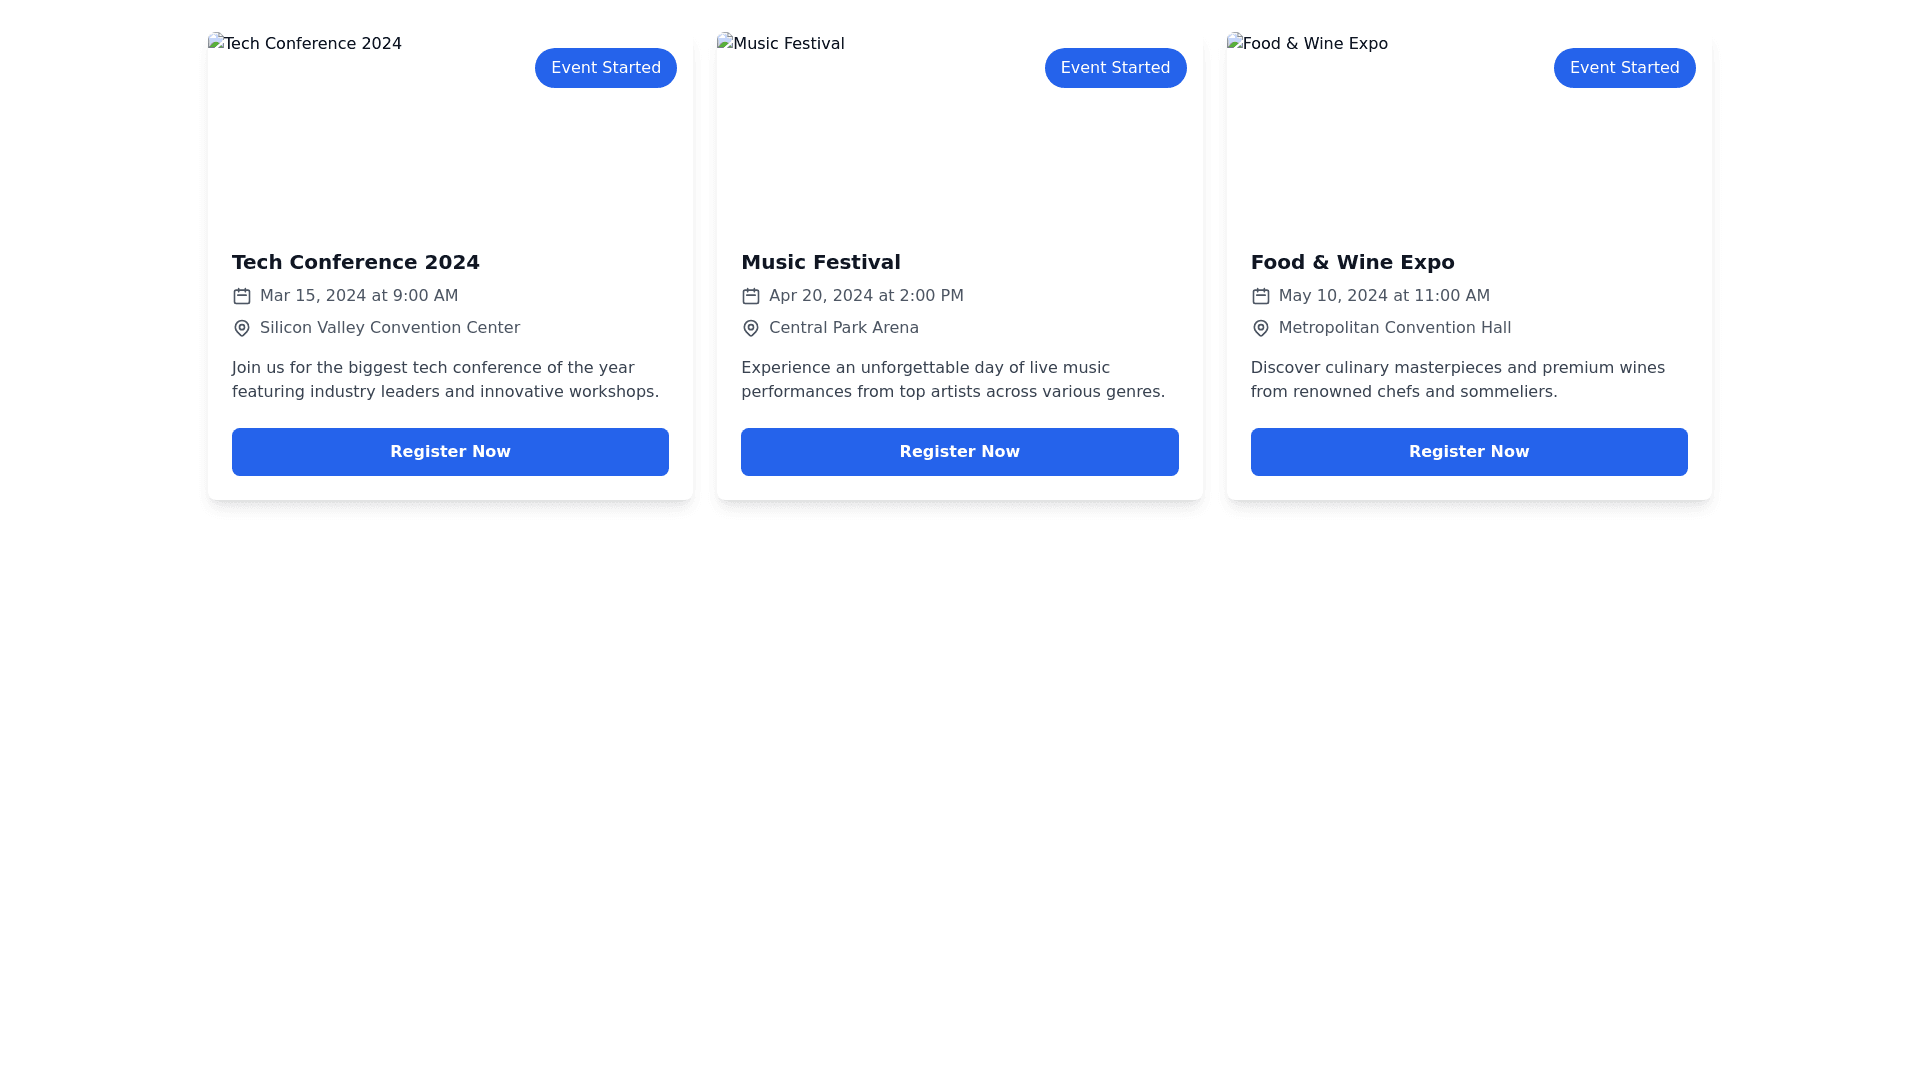
Task: Click the calendar icon on Food & Wine Expo card
Action: [x=1260, y=296]
